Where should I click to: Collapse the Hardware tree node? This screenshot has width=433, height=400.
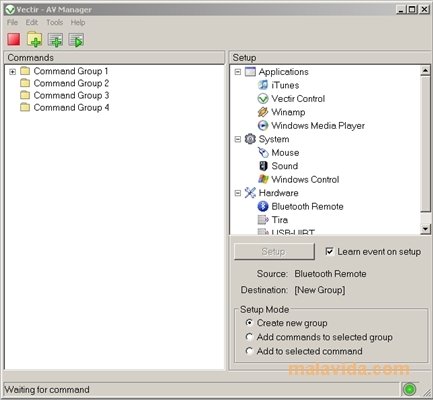pyautogui.click(x=238, y=193)
